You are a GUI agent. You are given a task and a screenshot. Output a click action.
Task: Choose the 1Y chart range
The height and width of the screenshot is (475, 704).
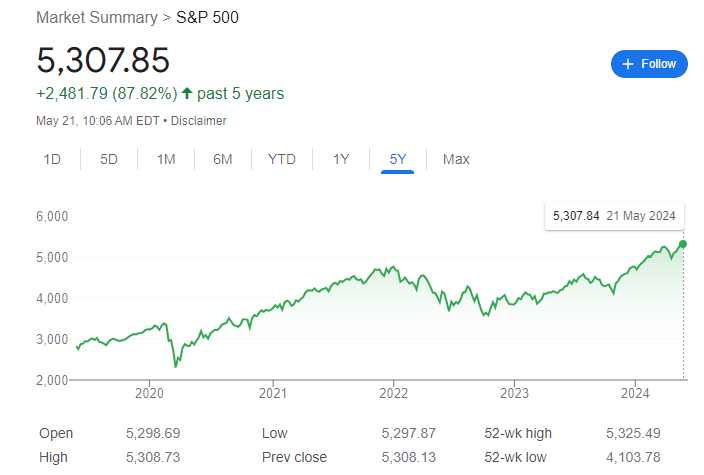pyautogui.click(x=341, y=159)
